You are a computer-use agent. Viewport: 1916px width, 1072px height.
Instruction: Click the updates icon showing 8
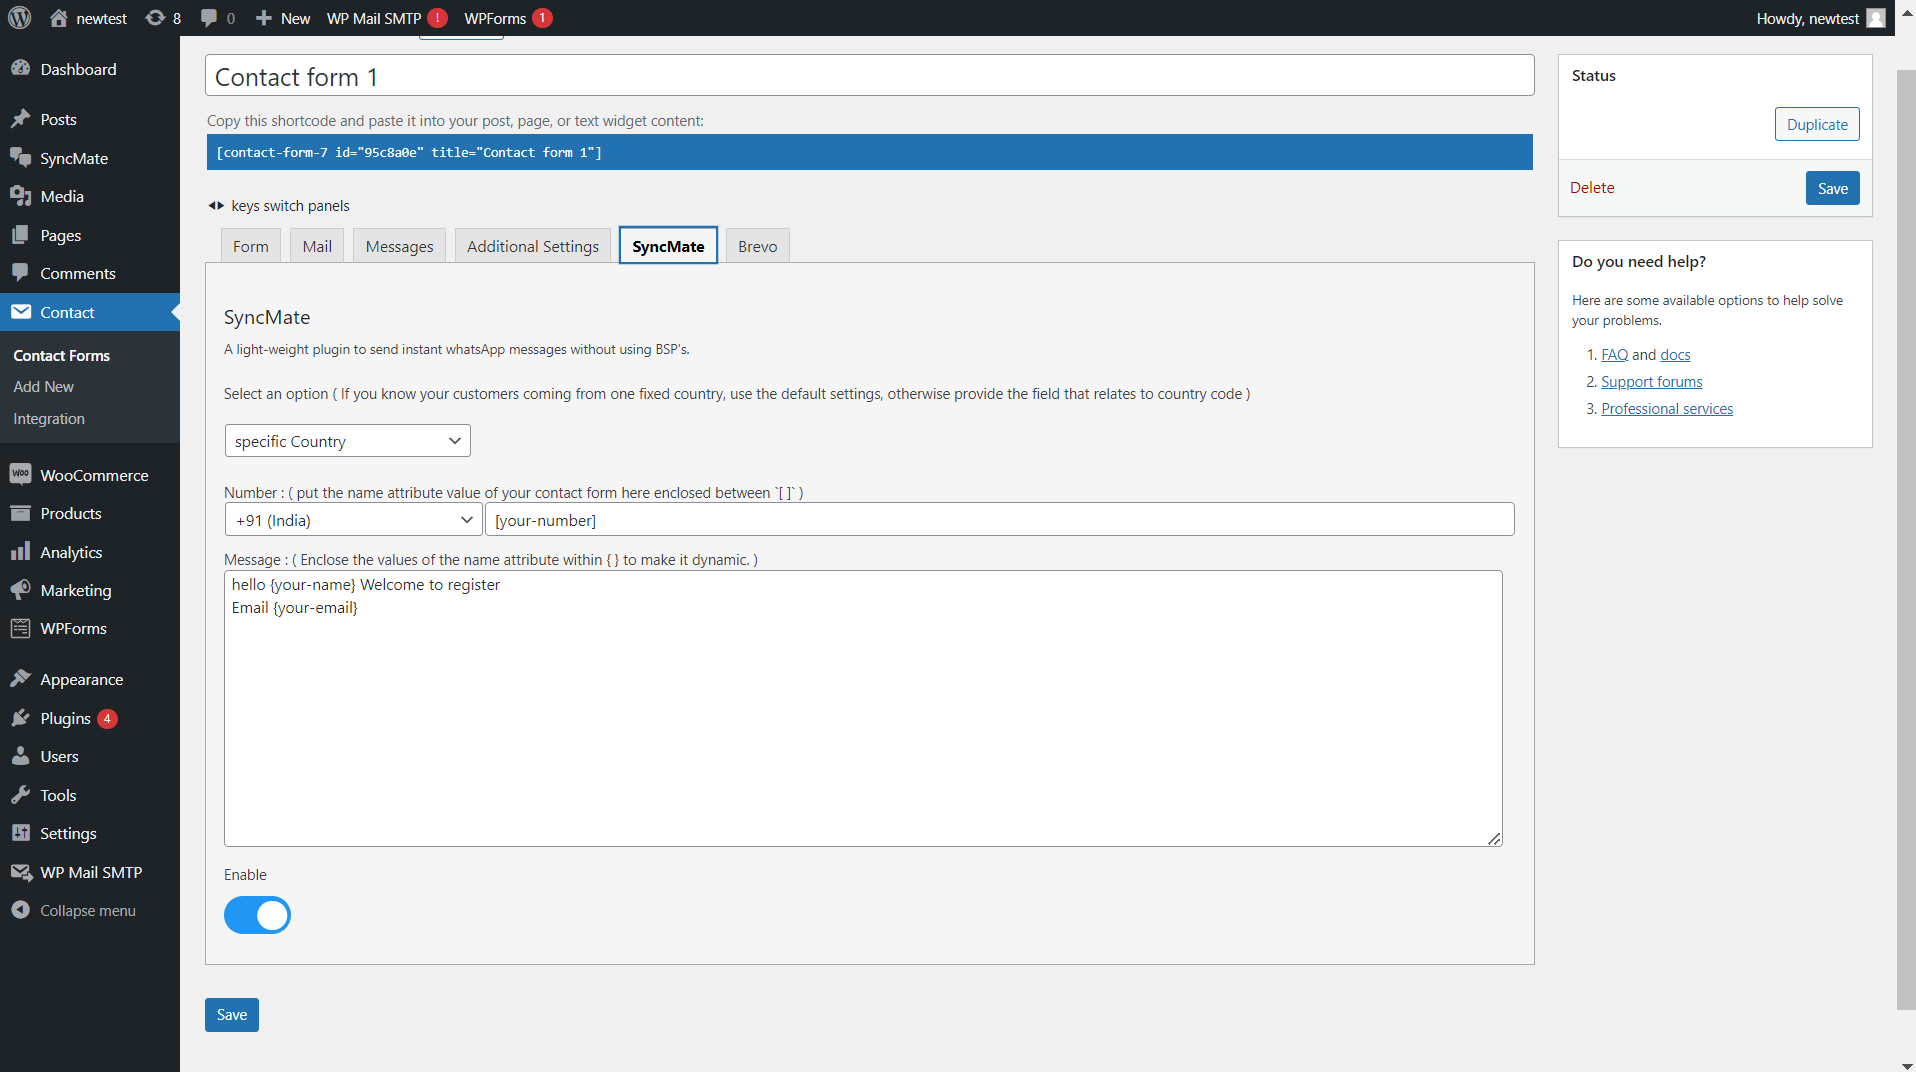(x=155, y=18)
